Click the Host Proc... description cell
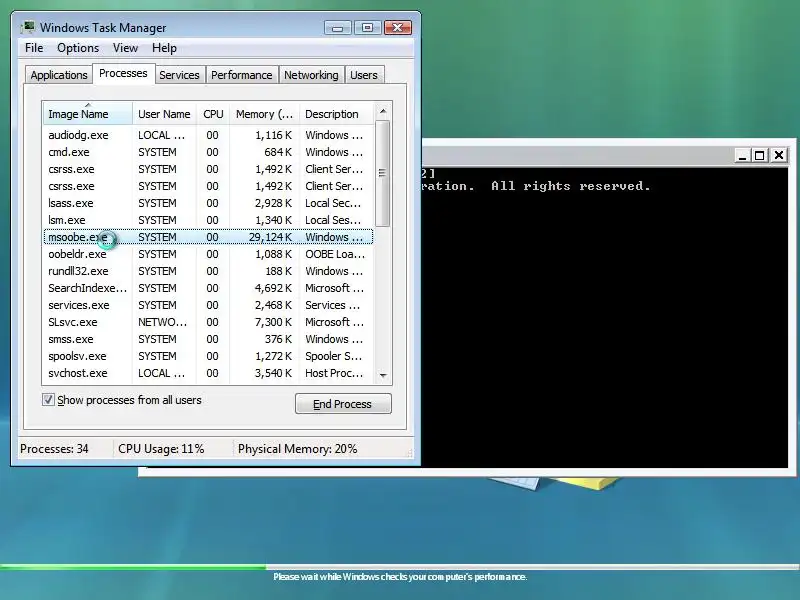Viewport: 800px width, 600px height. click(x=334, y=373)
